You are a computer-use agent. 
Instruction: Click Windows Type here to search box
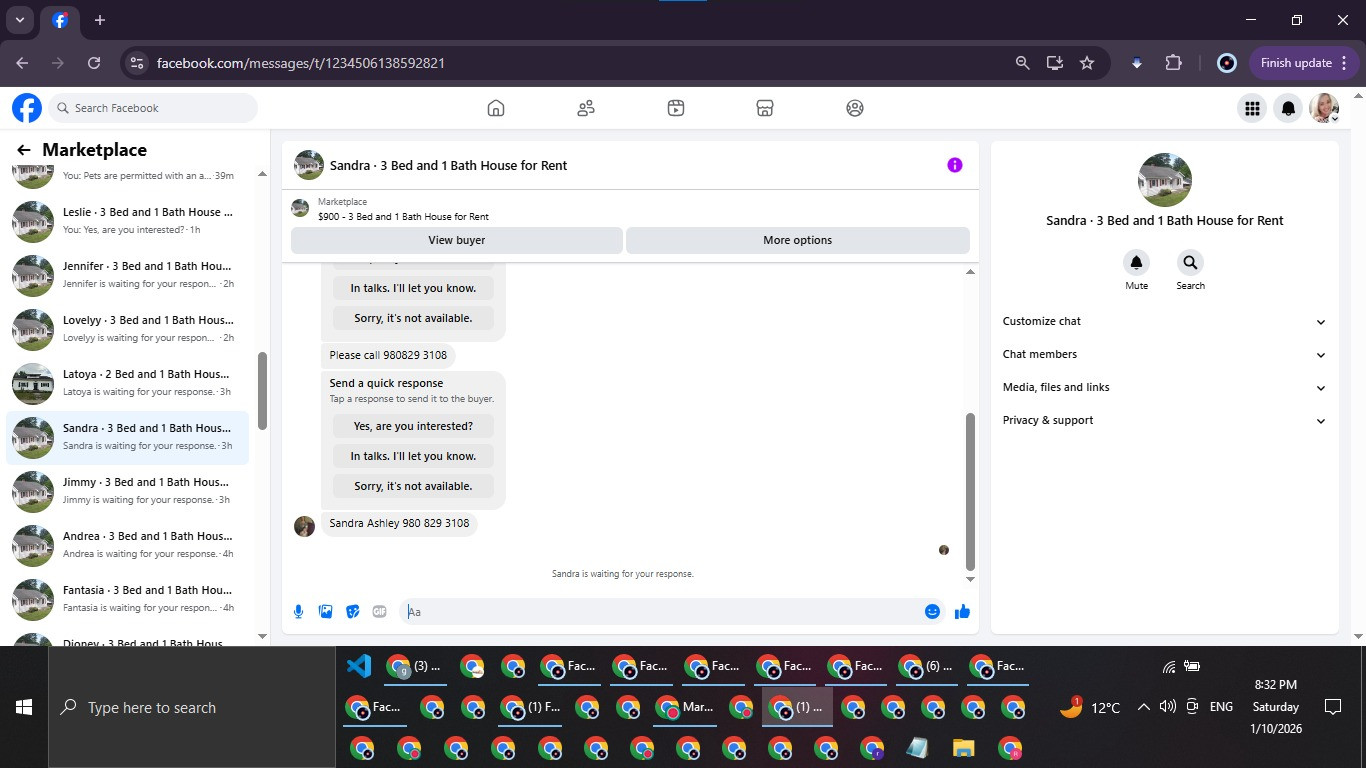tap(192, 707)
